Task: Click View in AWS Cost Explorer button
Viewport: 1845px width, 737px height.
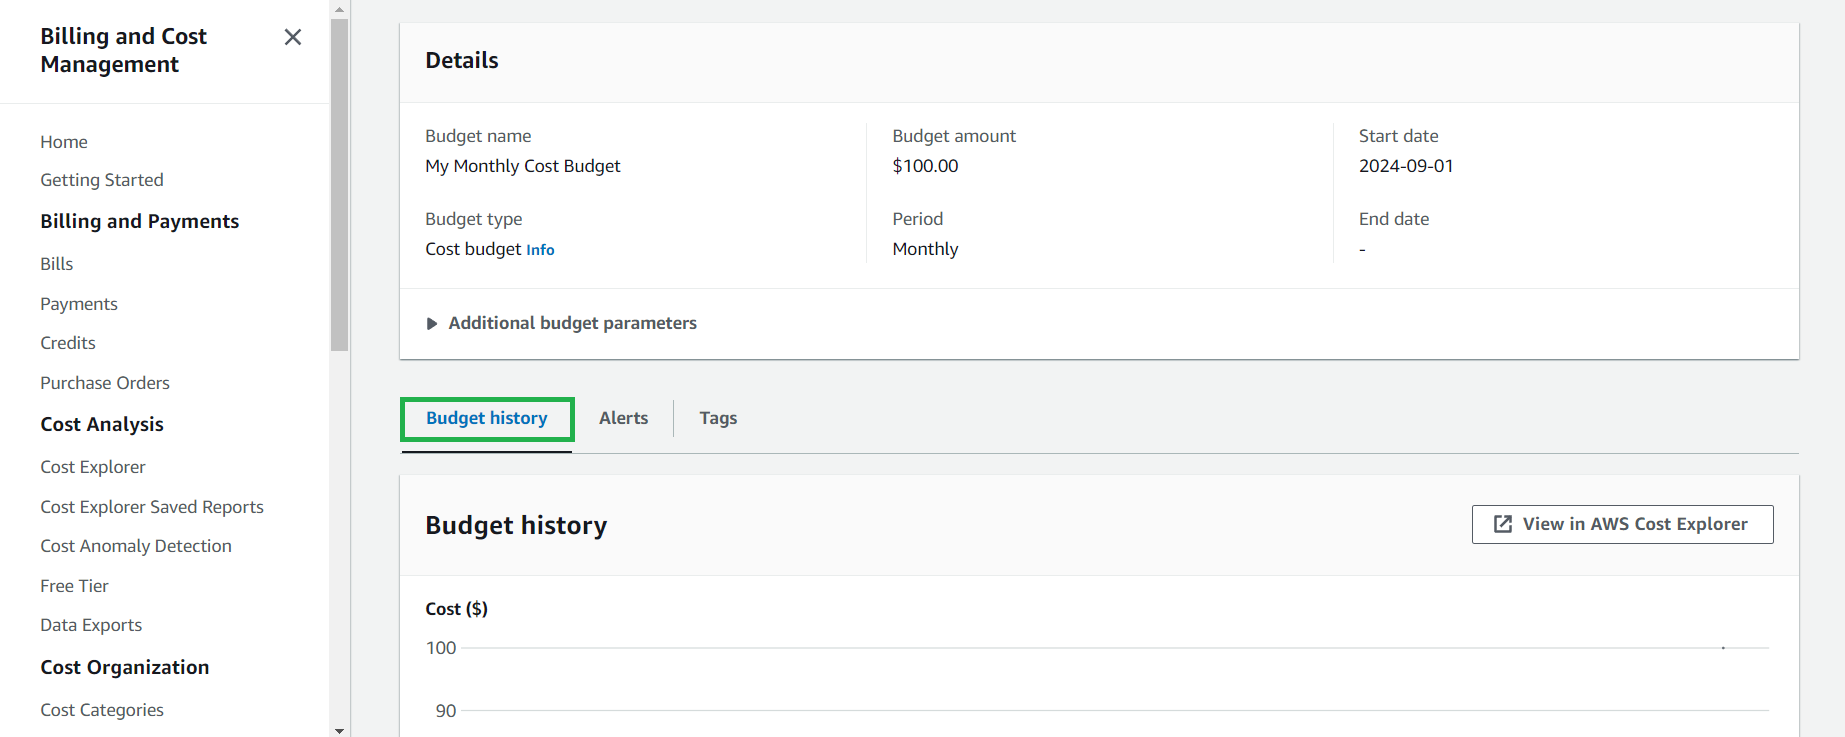Action: click(1622, 524)
